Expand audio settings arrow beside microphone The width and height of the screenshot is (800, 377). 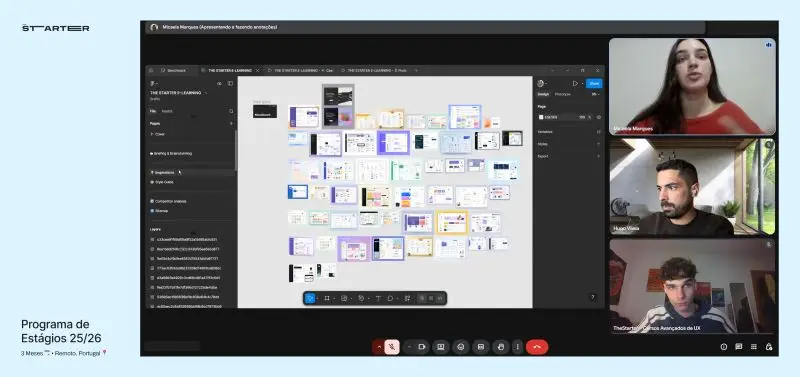(x=379, y=347)
